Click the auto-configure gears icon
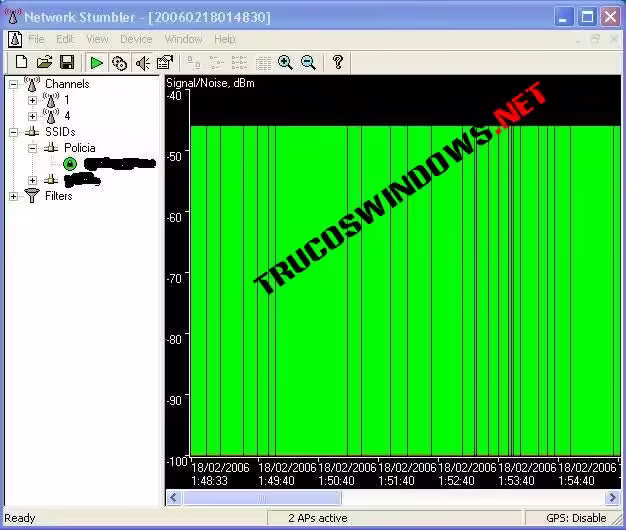 point(119,63)
